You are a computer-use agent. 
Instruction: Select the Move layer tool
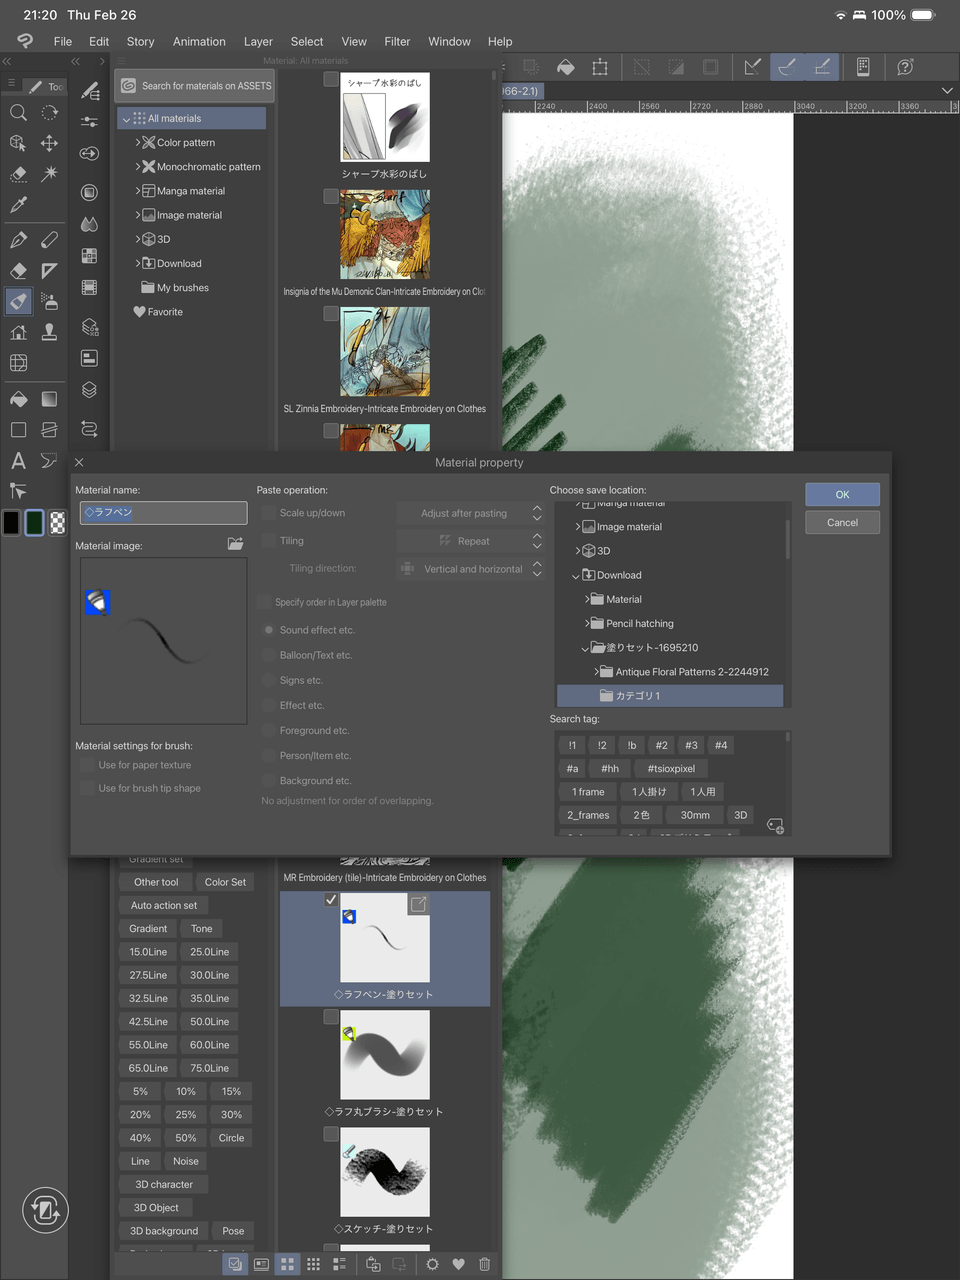pos(49,143)
